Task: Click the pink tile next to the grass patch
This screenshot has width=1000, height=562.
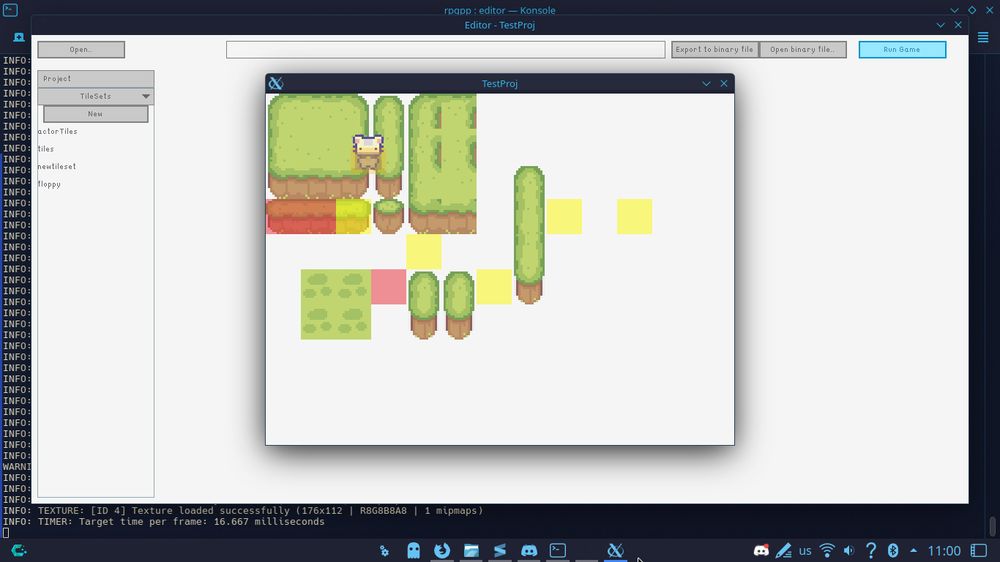Action: [x=388, y=286]
